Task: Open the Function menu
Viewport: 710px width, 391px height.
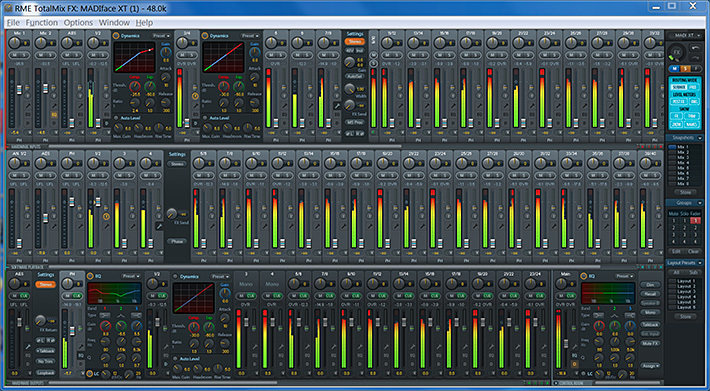Action: click(x=42, y=23)
